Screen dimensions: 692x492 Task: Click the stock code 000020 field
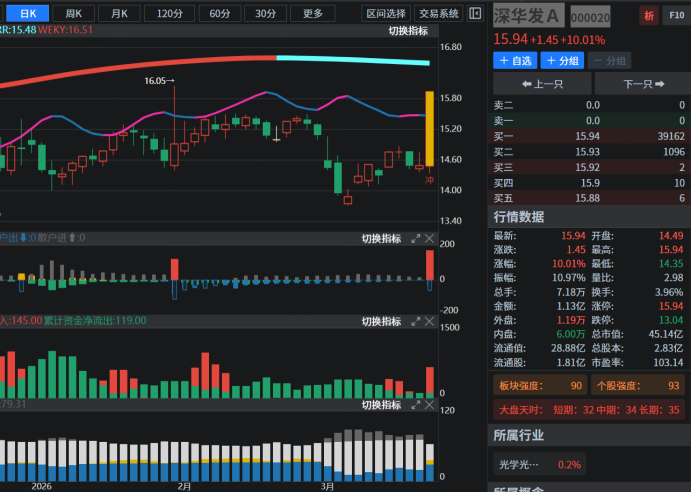coord(590,17)
